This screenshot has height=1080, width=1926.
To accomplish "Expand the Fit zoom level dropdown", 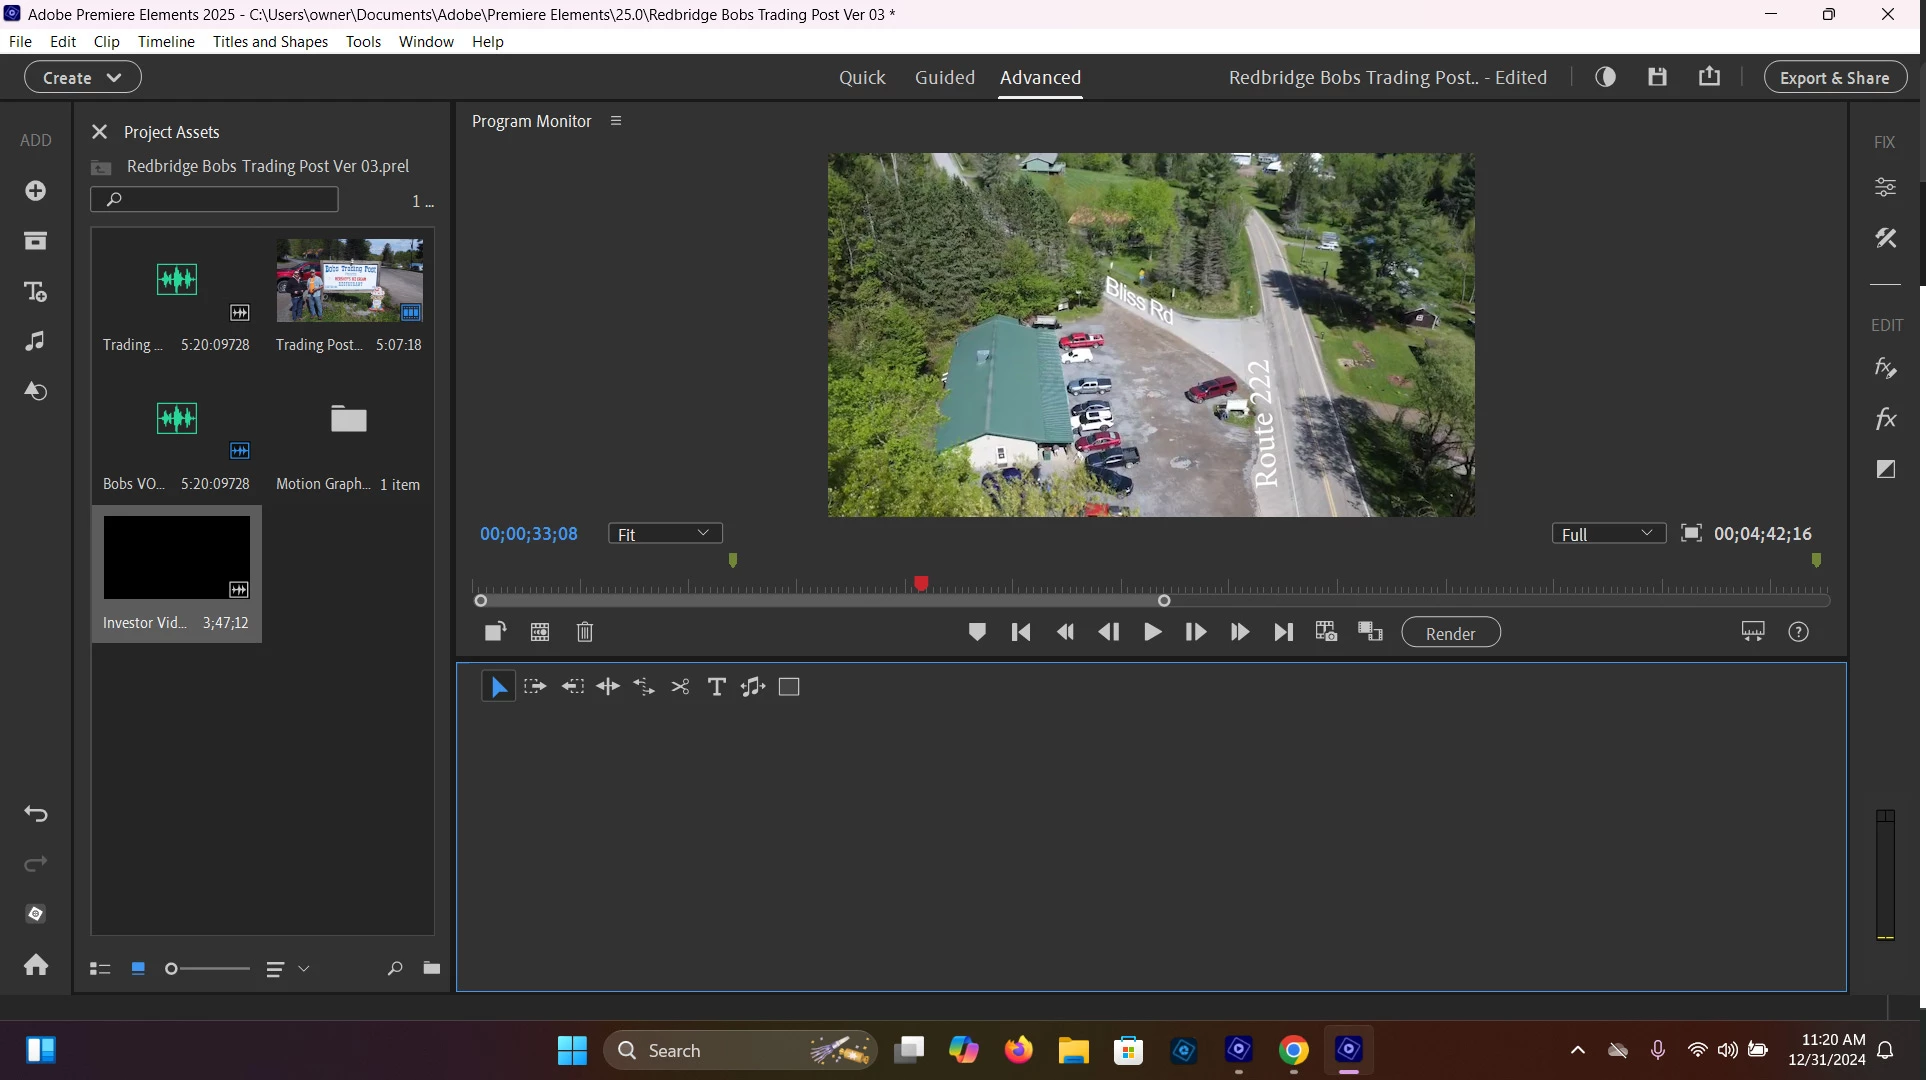I will 665,534.
